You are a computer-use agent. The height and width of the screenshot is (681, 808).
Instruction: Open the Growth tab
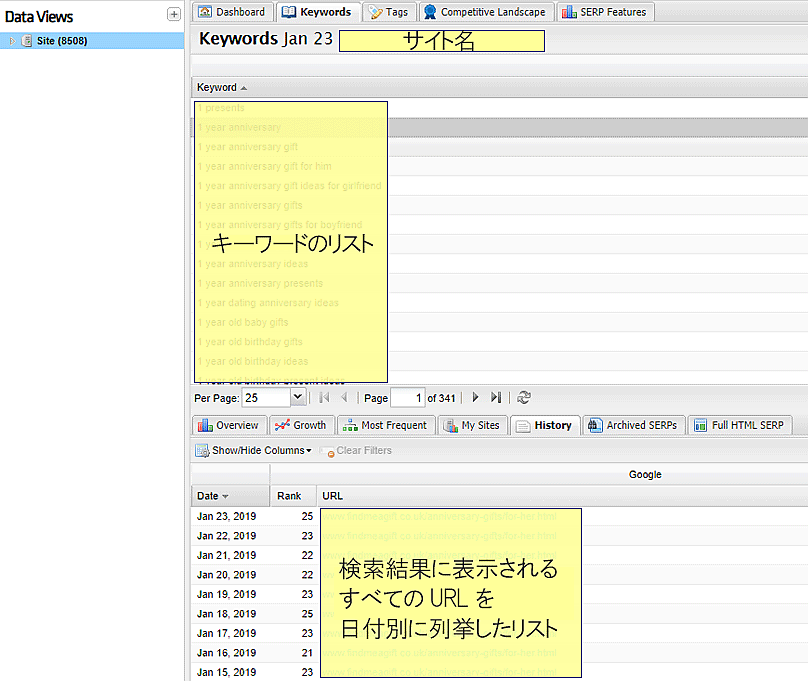pos(301,425)
